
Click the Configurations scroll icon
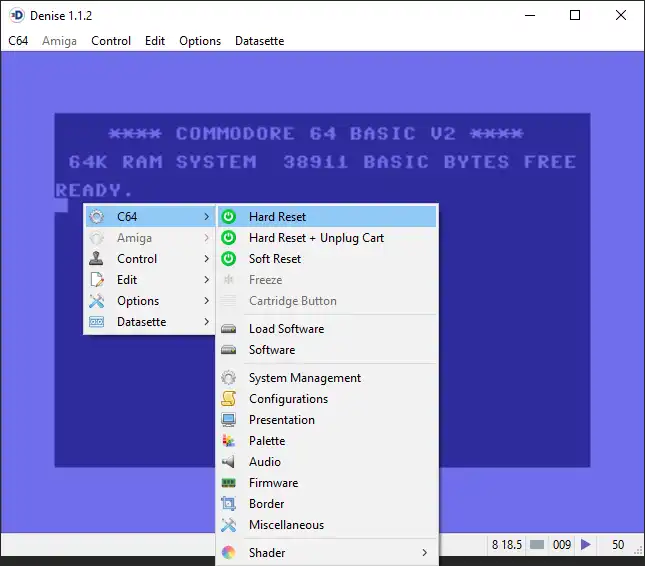pos(228,399)
